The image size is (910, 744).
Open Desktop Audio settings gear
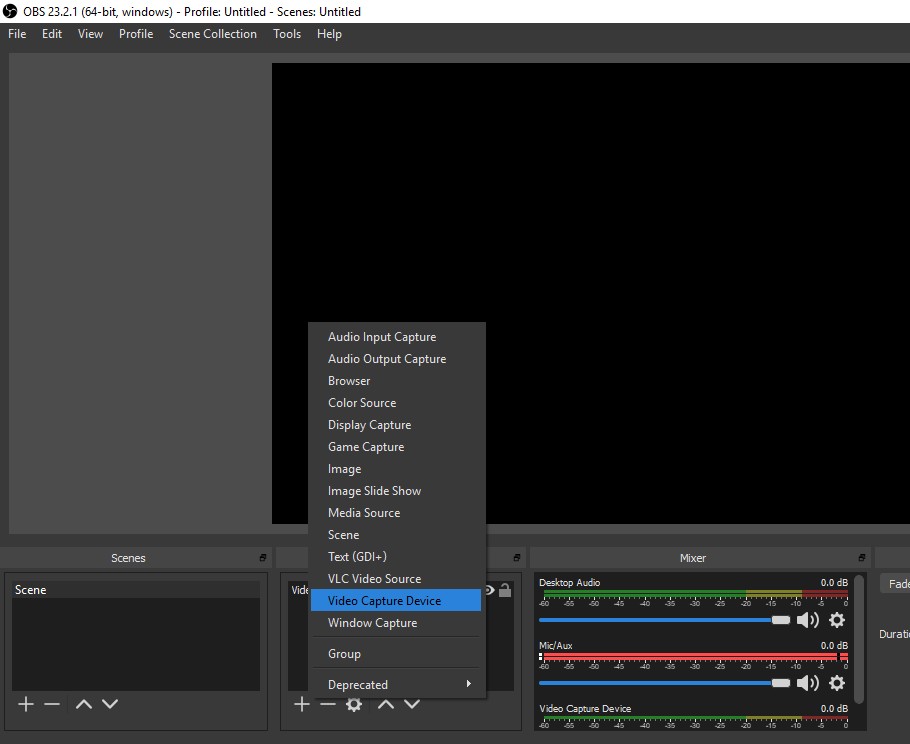click(x=836, y=620)
